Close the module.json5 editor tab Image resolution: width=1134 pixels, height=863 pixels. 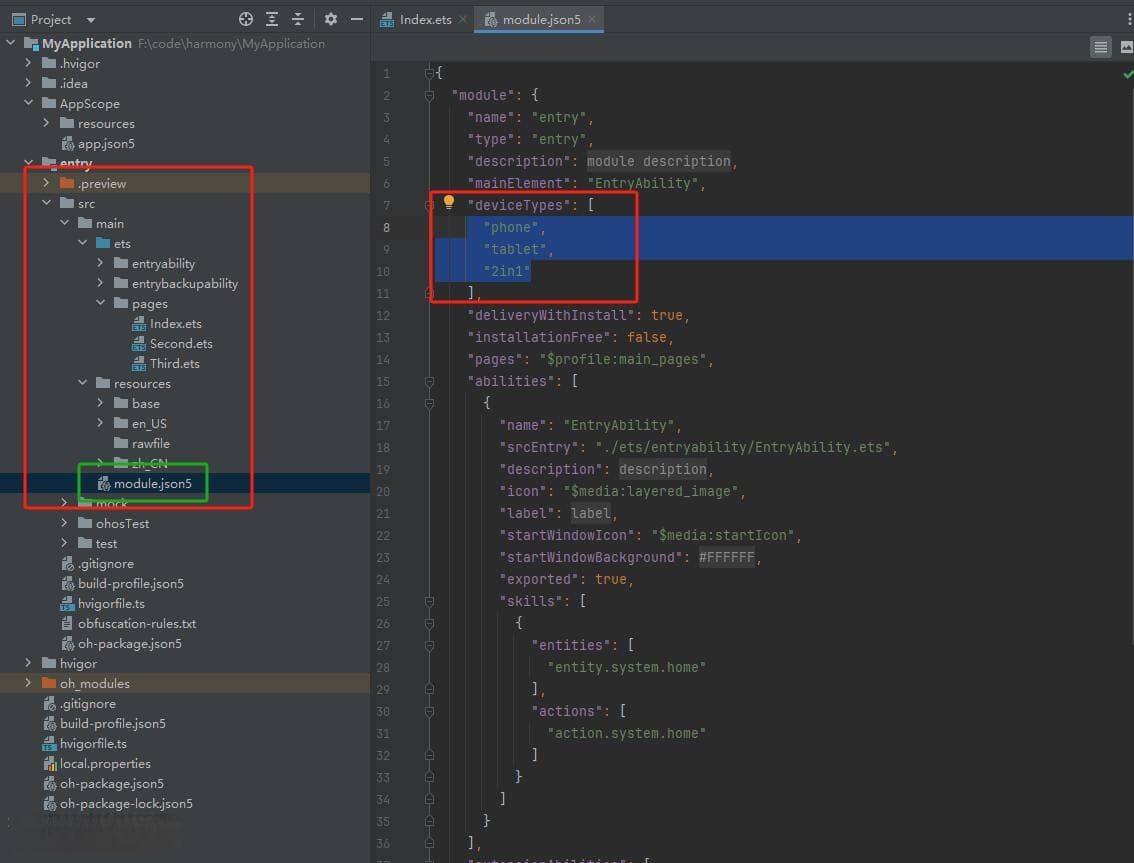[592, 20]
